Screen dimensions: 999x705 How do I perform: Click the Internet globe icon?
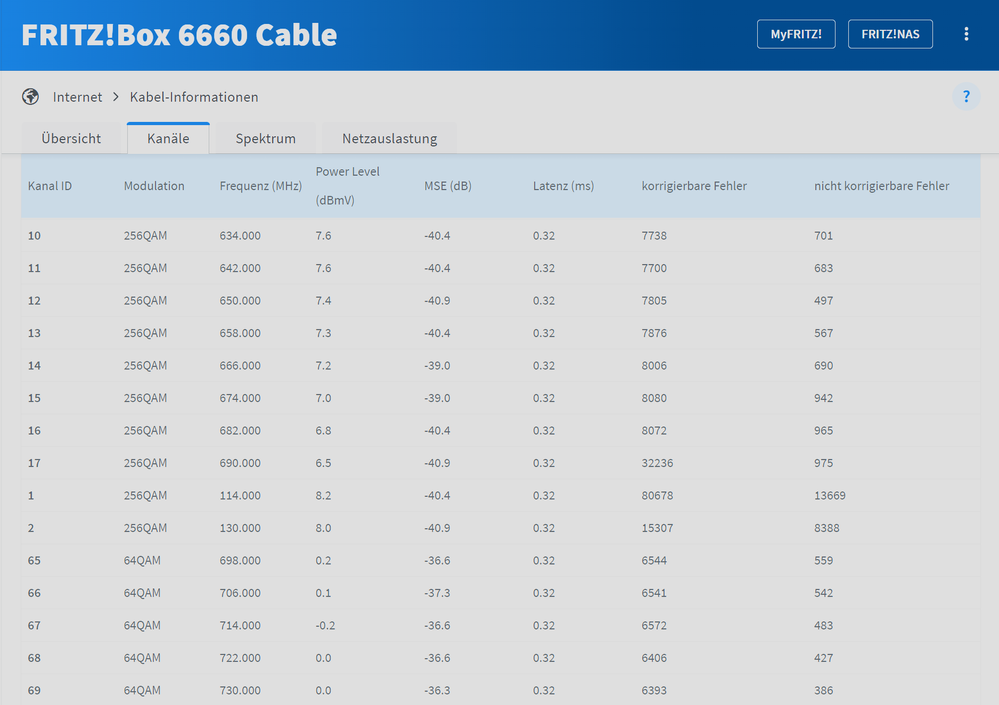(31, 97)
